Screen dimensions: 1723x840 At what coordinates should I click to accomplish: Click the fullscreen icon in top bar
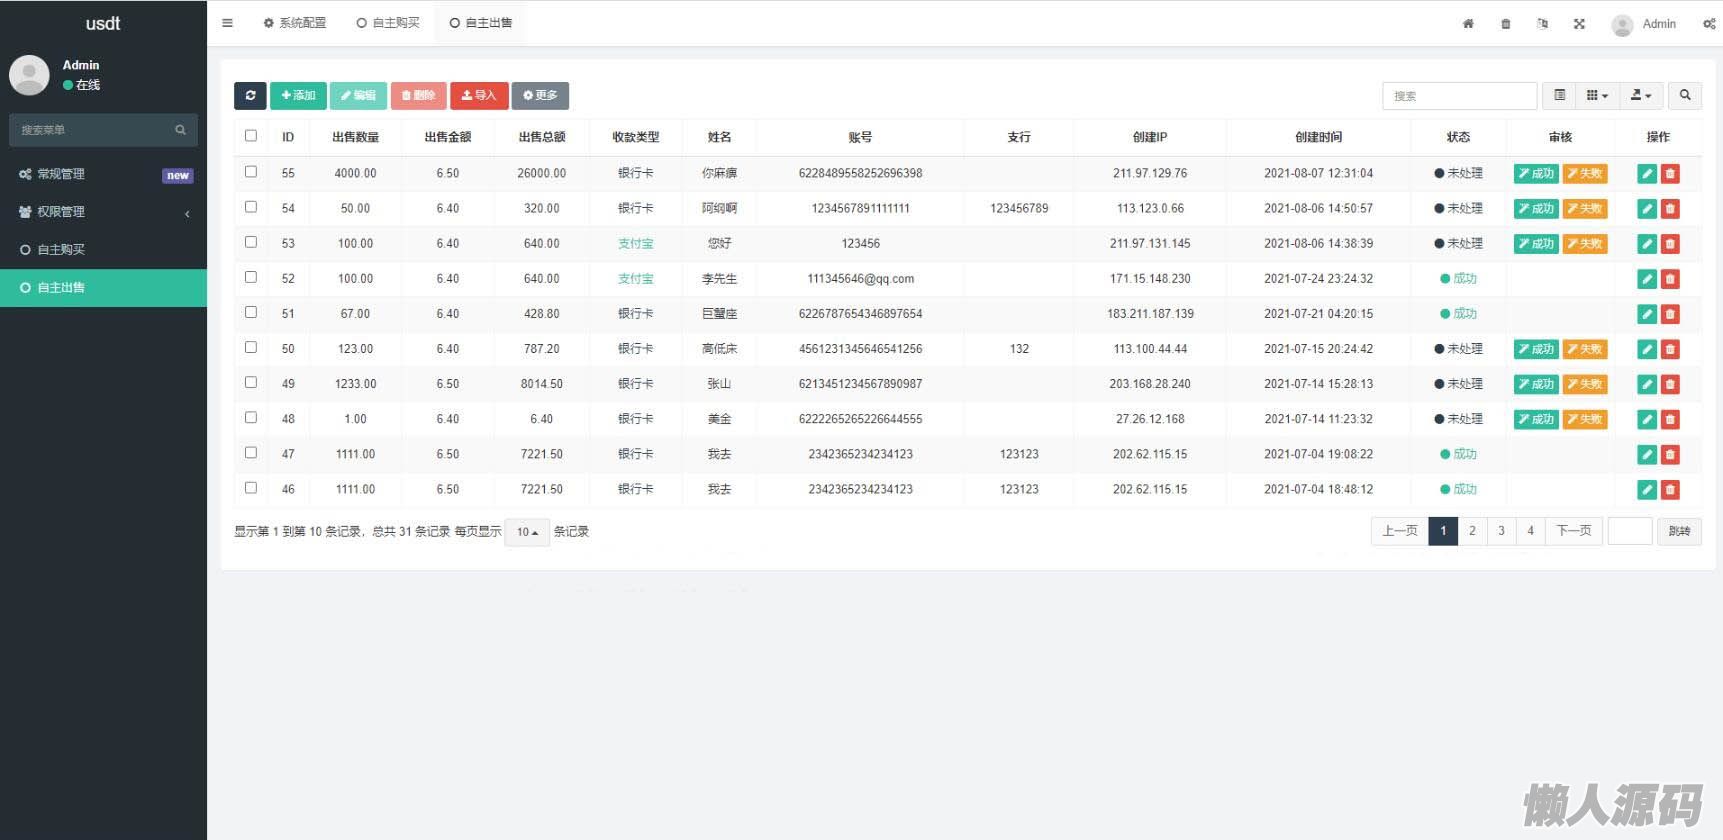click(1579, 24)
